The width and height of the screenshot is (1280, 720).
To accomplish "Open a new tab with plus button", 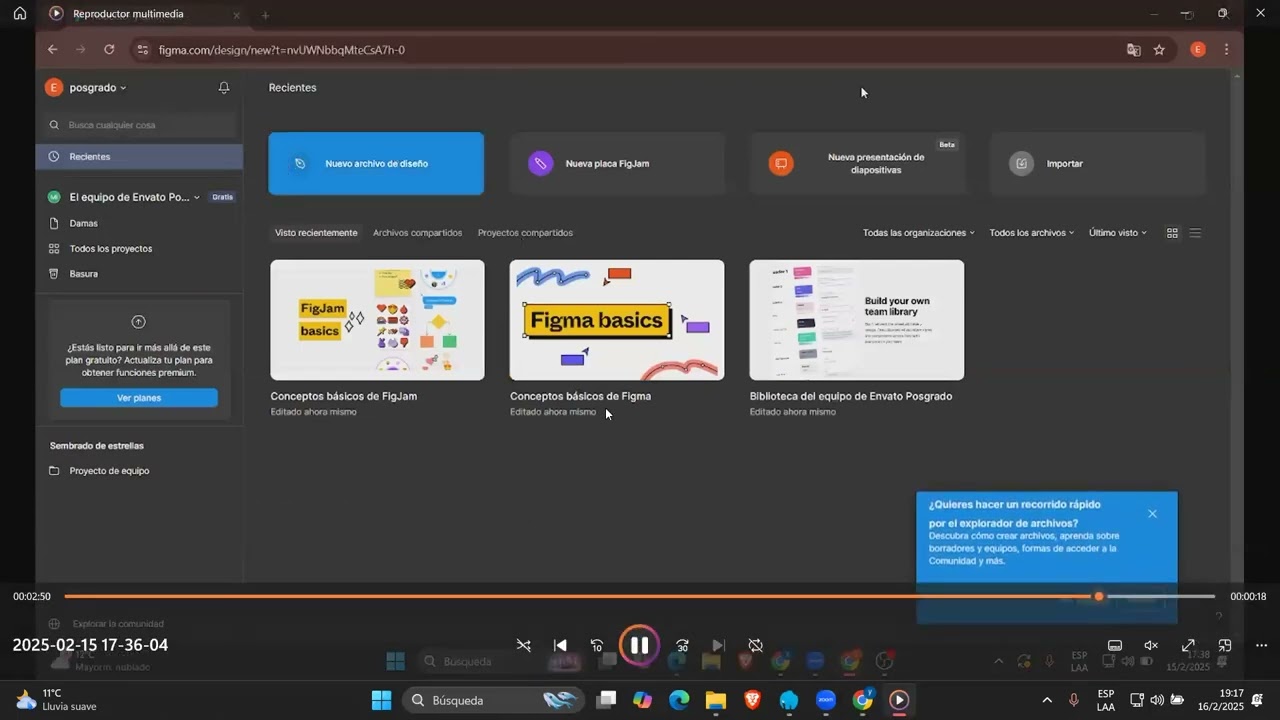I will click(x=265, y=15).
